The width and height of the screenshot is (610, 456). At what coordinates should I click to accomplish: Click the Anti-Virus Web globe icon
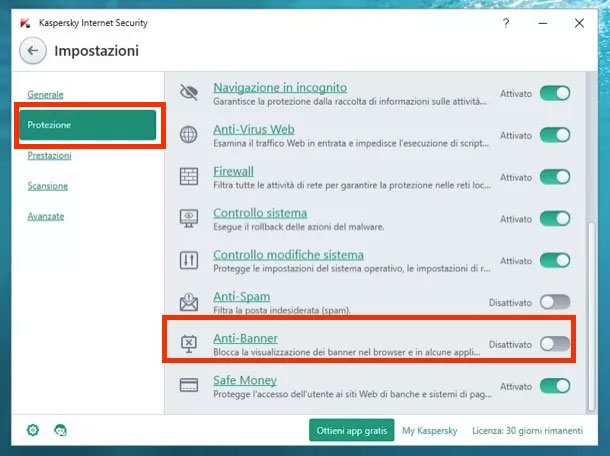pyautogui.click(x=188, y=134)
